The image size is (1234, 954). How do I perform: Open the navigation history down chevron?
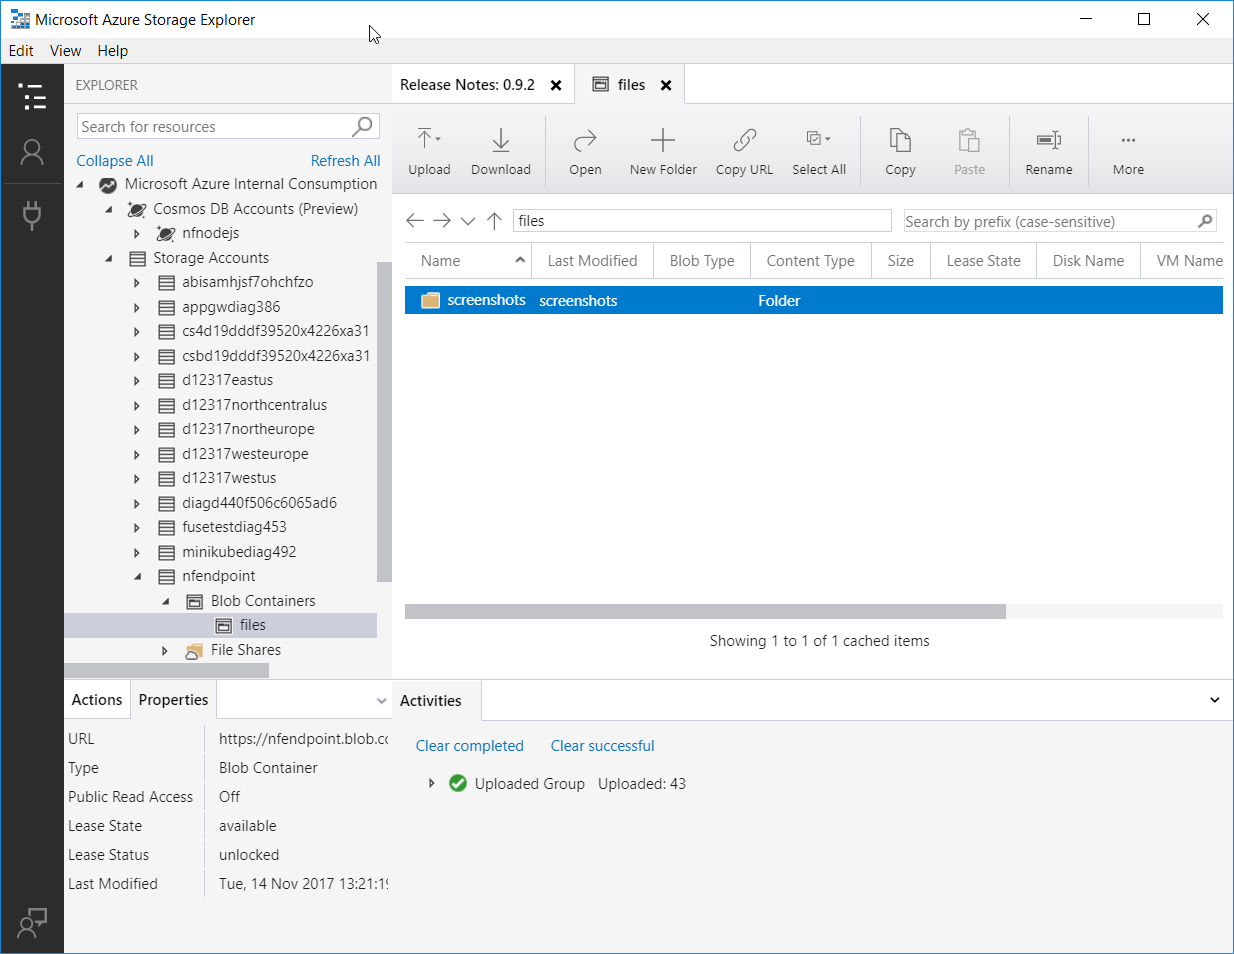click(468, 221)
